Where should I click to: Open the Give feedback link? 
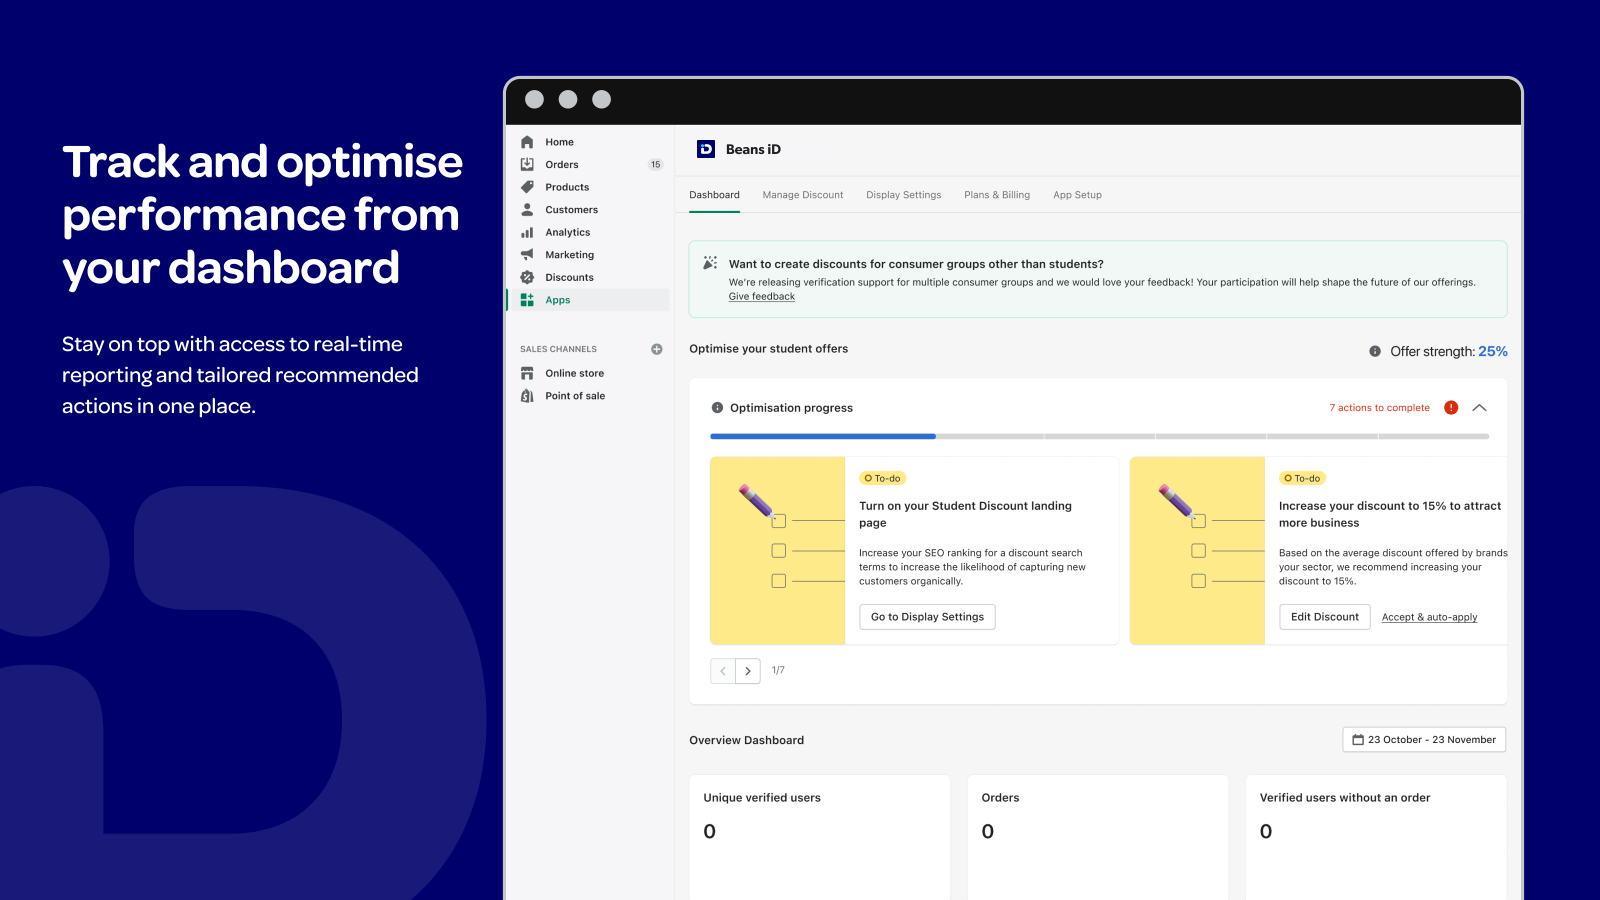761,296
